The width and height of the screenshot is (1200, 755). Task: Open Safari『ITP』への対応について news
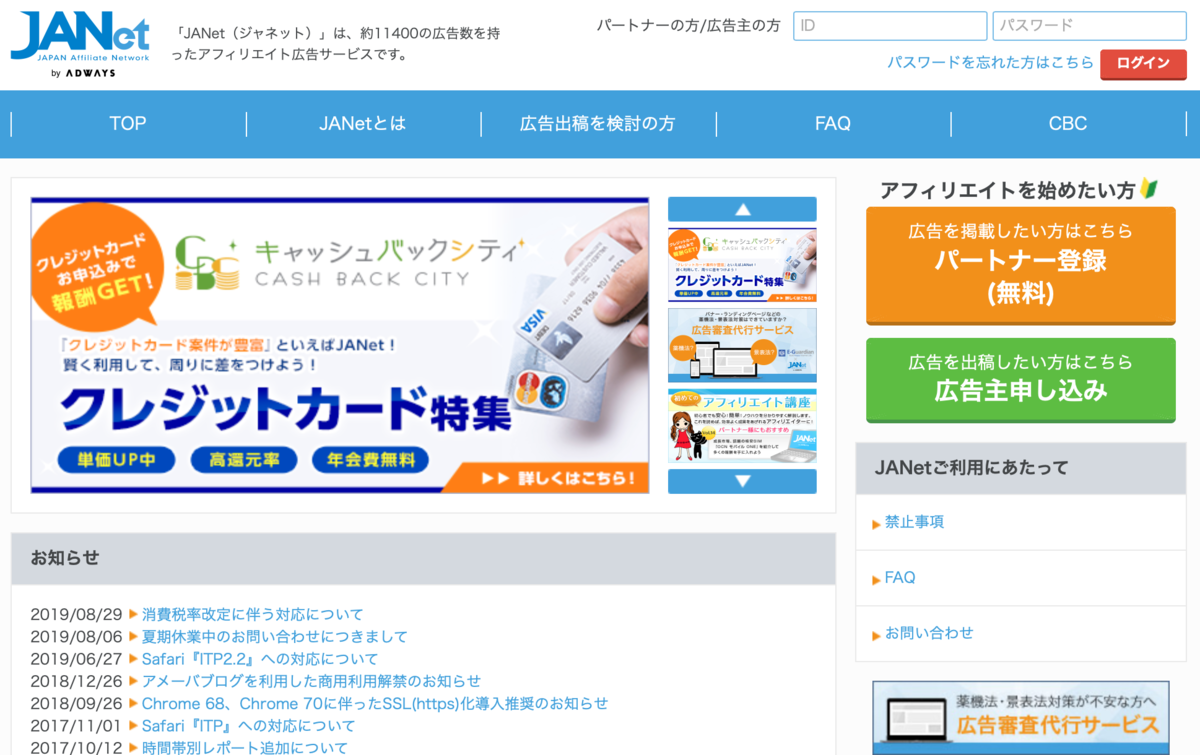249,726
